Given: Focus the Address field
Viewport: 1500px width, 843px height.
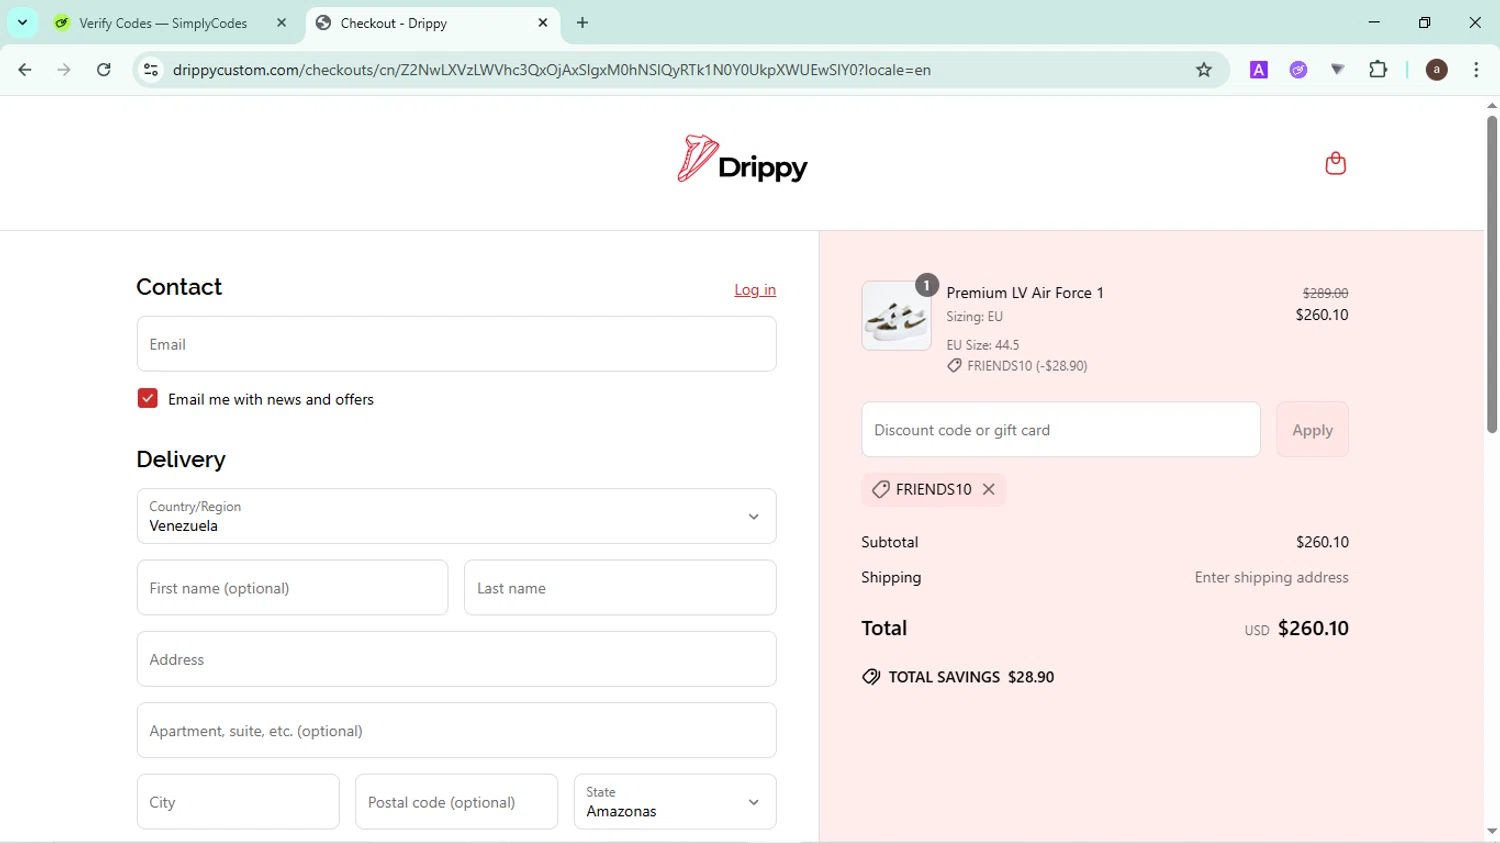Looking at the screenshot, I should click(x=456, y=659).
